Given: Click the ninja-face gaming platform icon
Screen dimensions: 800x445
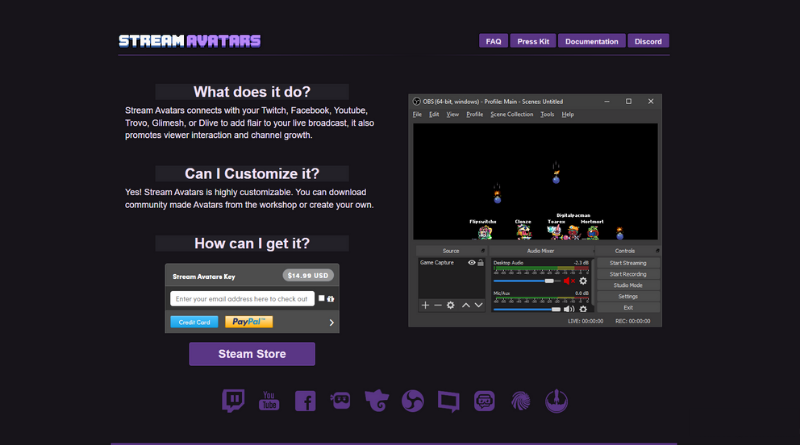Looking at the screenshot, I should (340, 401).
